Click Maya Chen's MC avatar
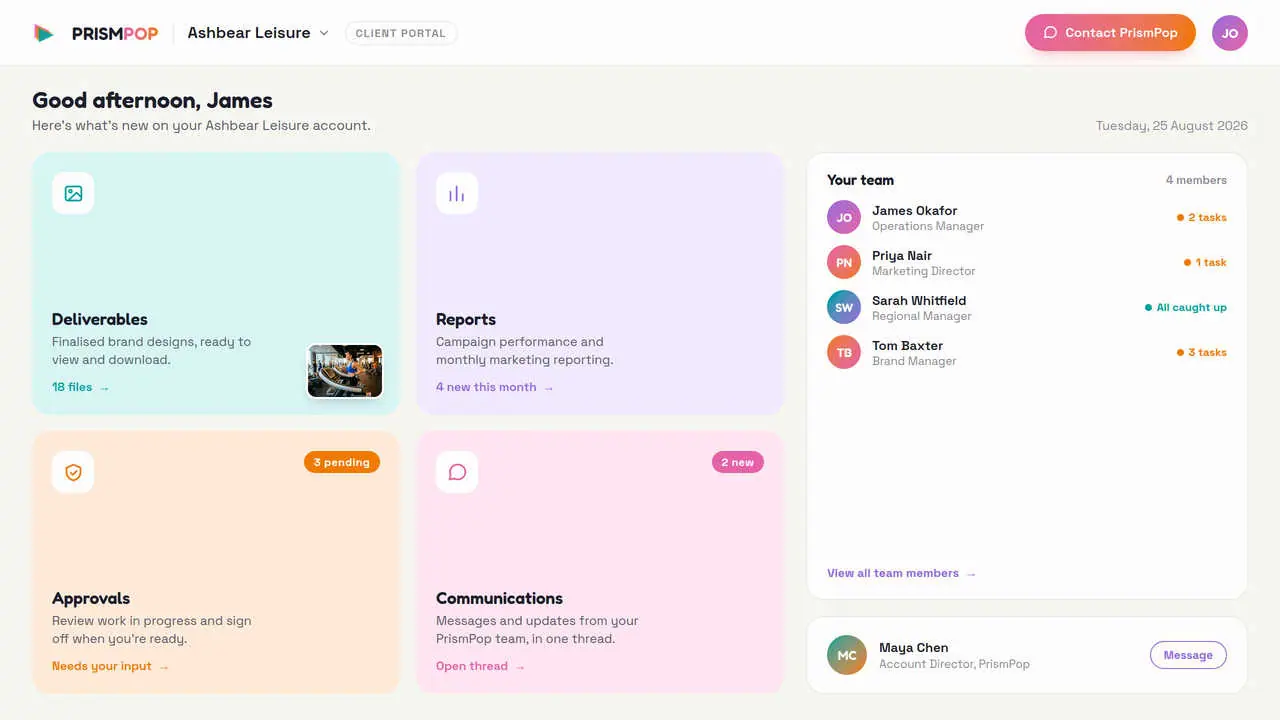1280x720 pixels. tap(847, 655)
